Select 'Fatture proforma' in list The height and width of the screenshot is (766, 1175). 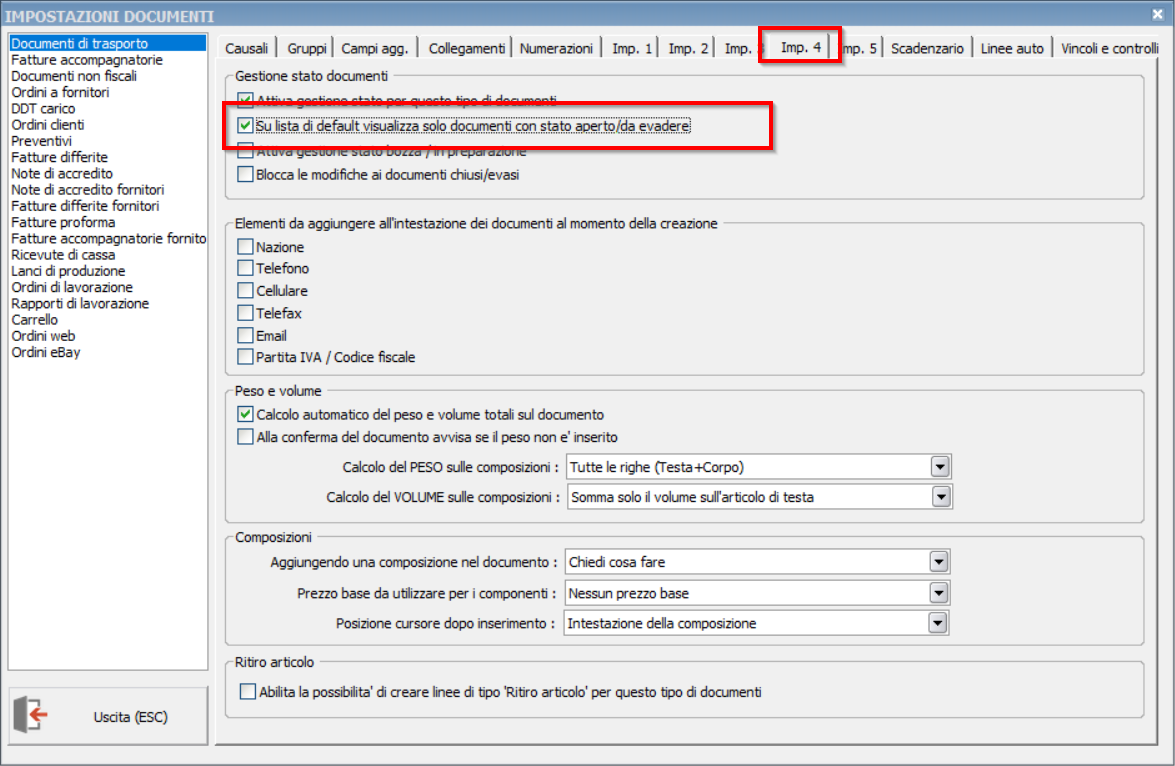pyautogui.click(x=107, y=222)
